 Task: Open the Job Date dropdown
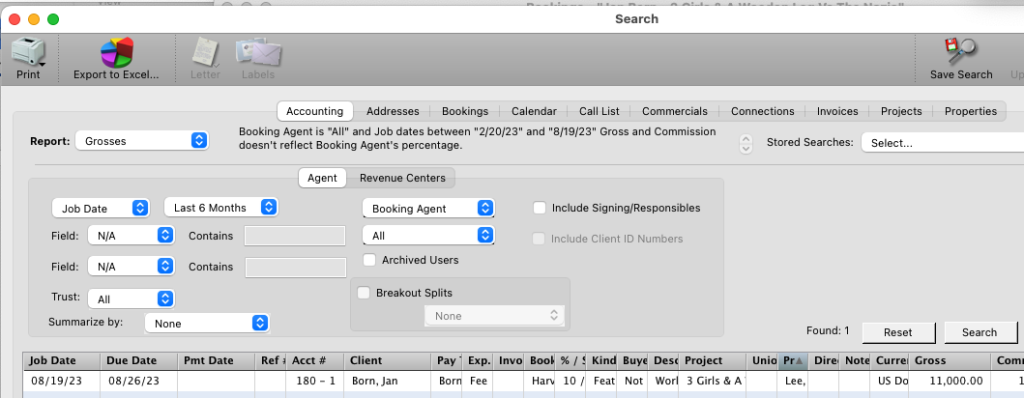point(101,208)
